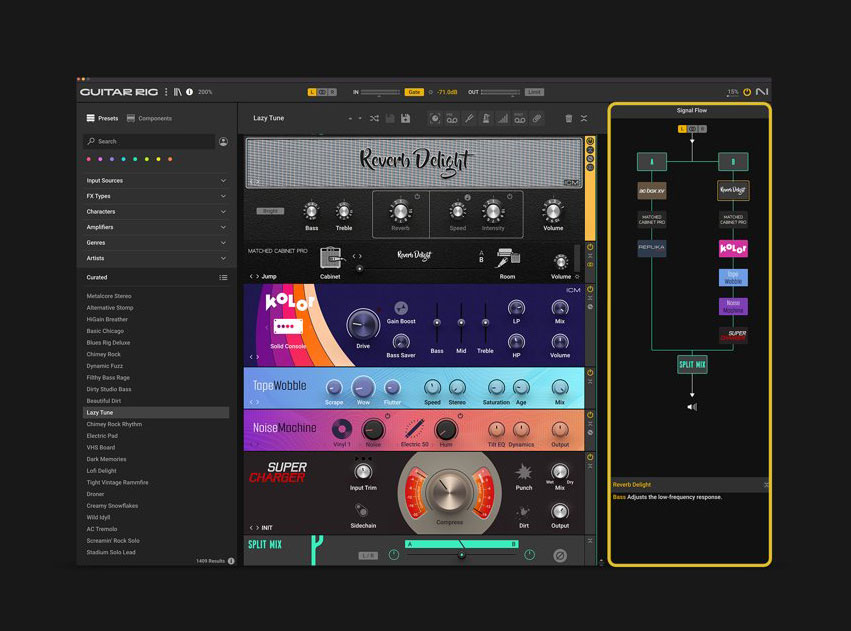The width and height of the screenshot is (851, 631).
Task: Show info with the header info icon
Action: [189, 92]
